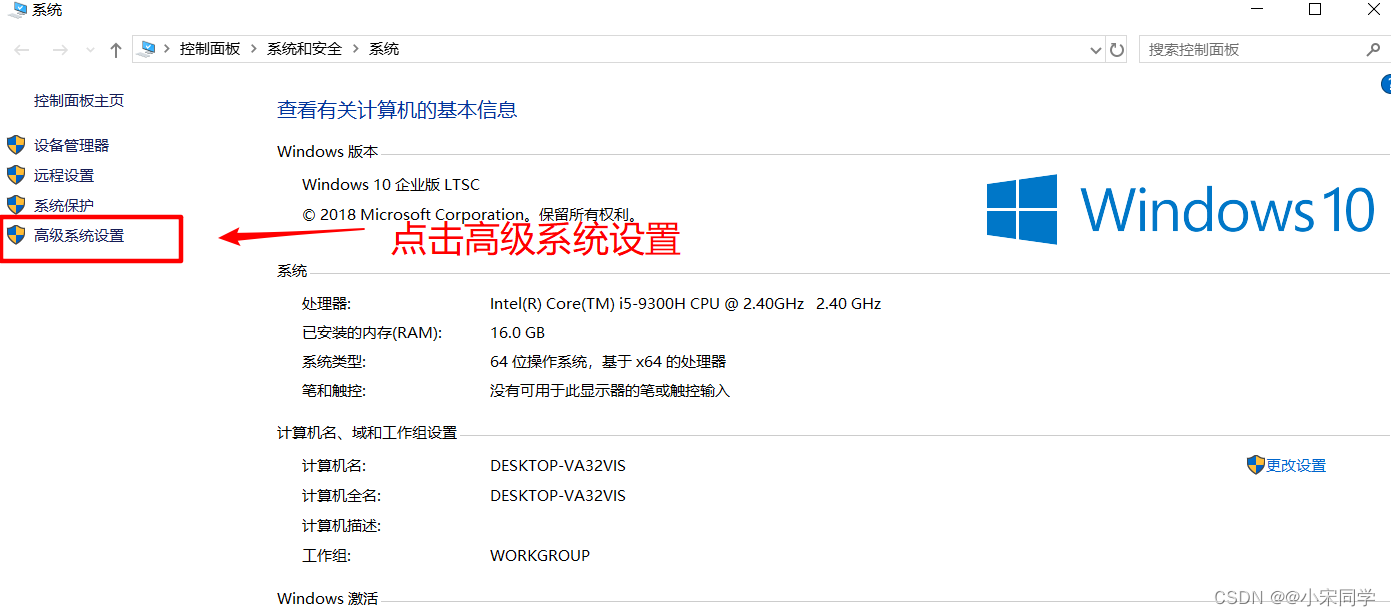Click the shield icon beside 设备管理器

tap(16, 145)
